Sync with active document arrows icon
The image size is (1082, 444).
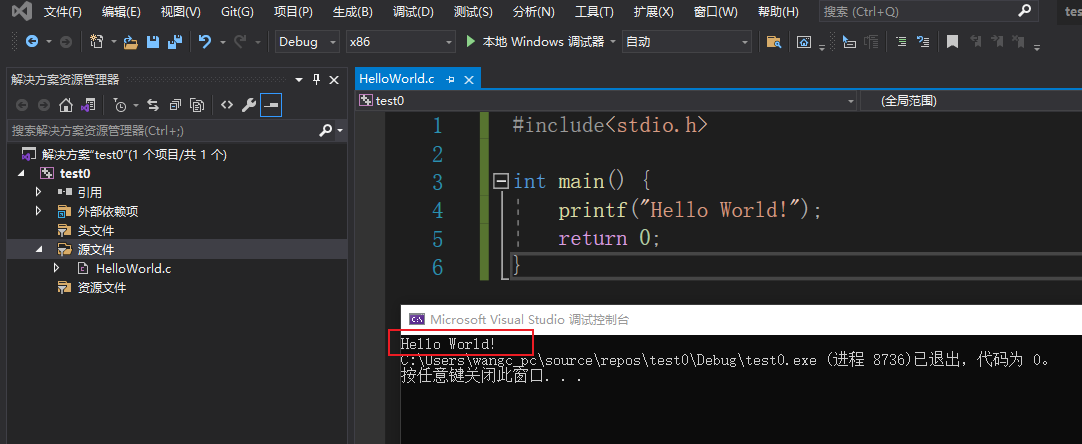click(x=153, y=105)
